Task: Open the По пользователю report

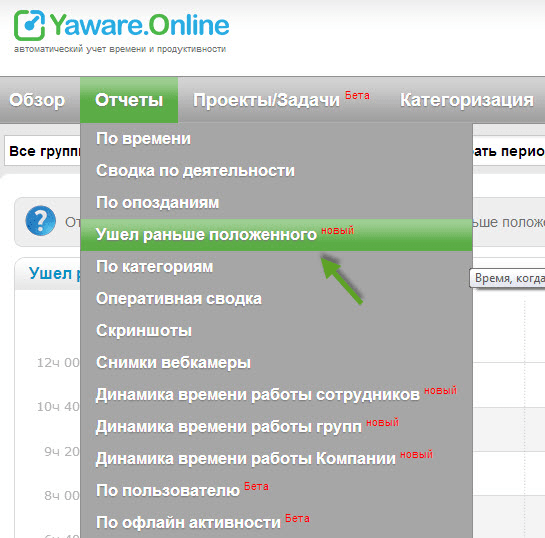Action: [x=276, y=490]
